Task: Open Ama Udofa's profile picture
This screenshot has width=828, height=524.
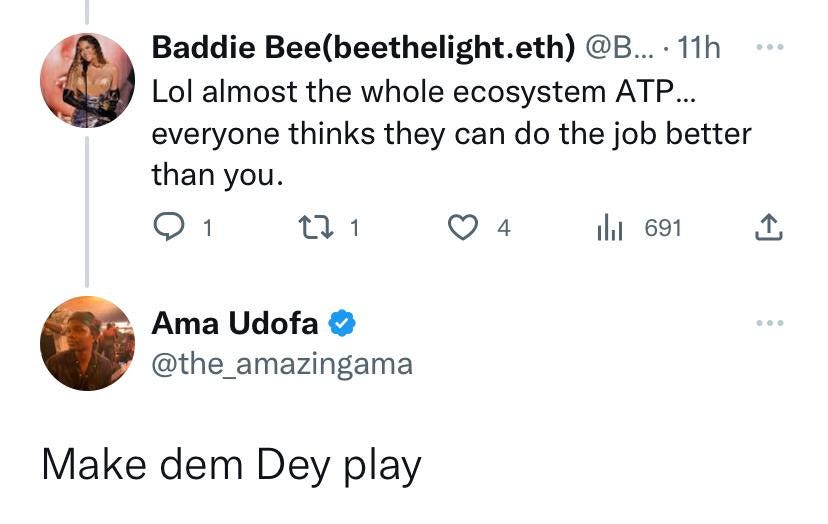Action: [87, 343]
